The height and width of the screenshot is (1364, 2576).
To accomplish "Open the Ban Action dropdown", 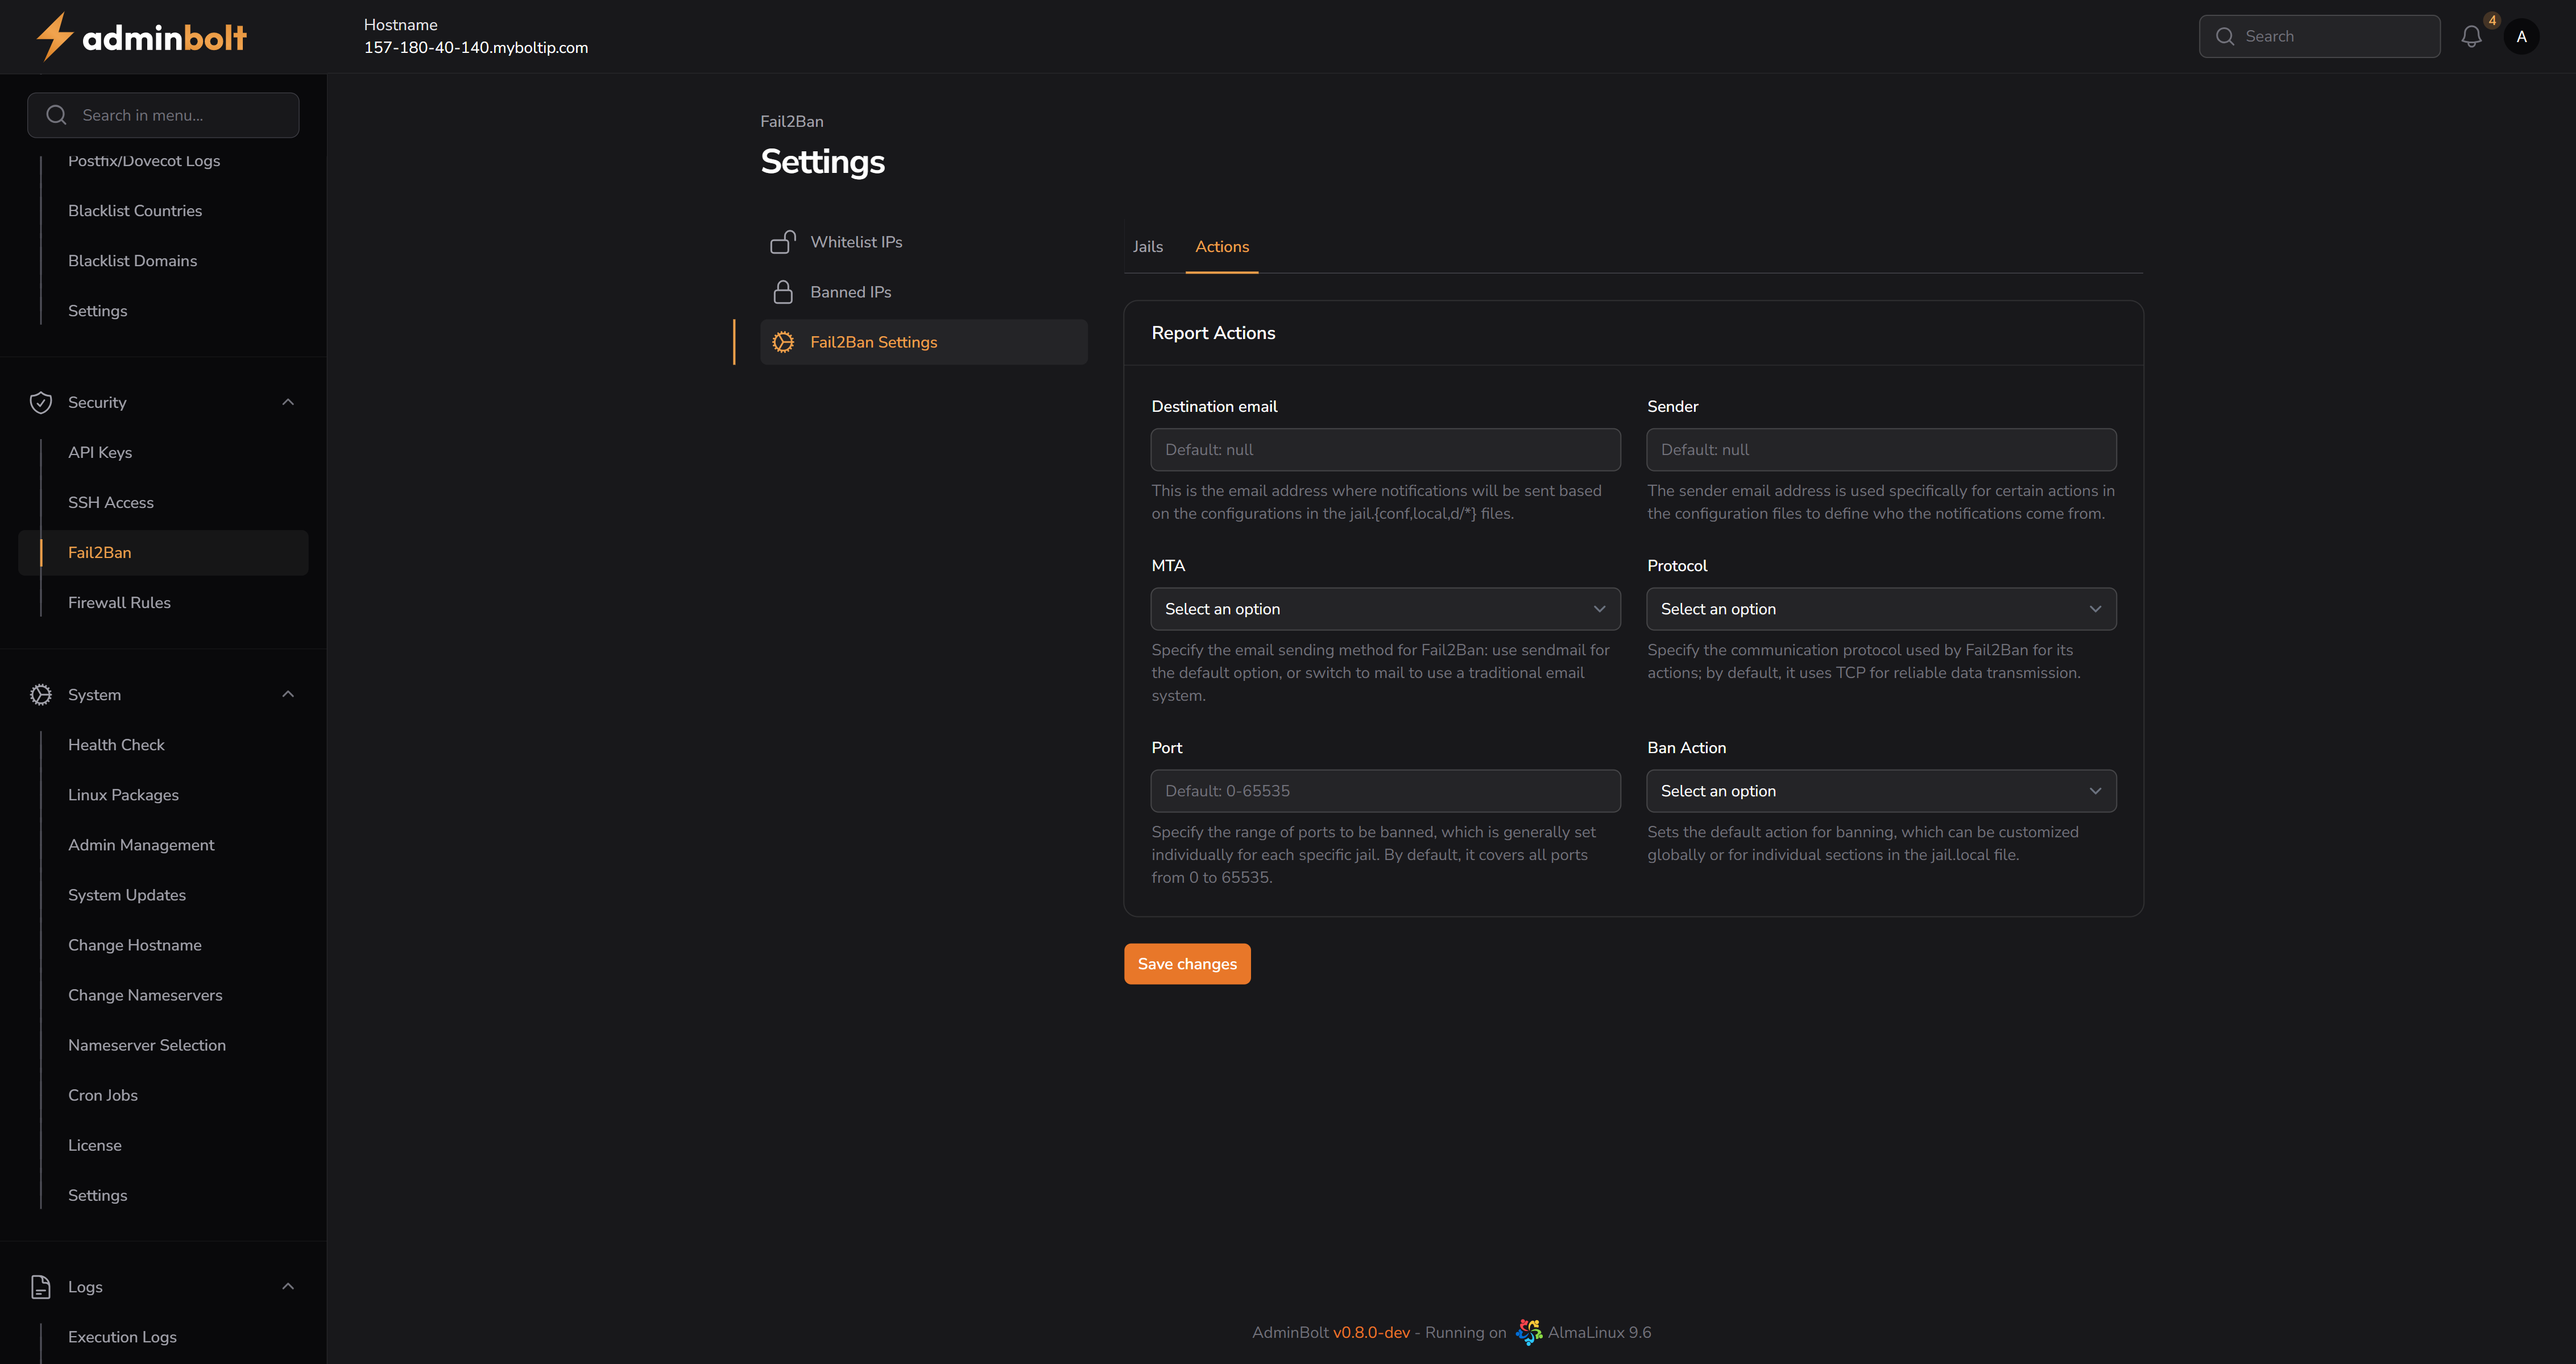I will pyautogui.click(x=1880, y=790).
